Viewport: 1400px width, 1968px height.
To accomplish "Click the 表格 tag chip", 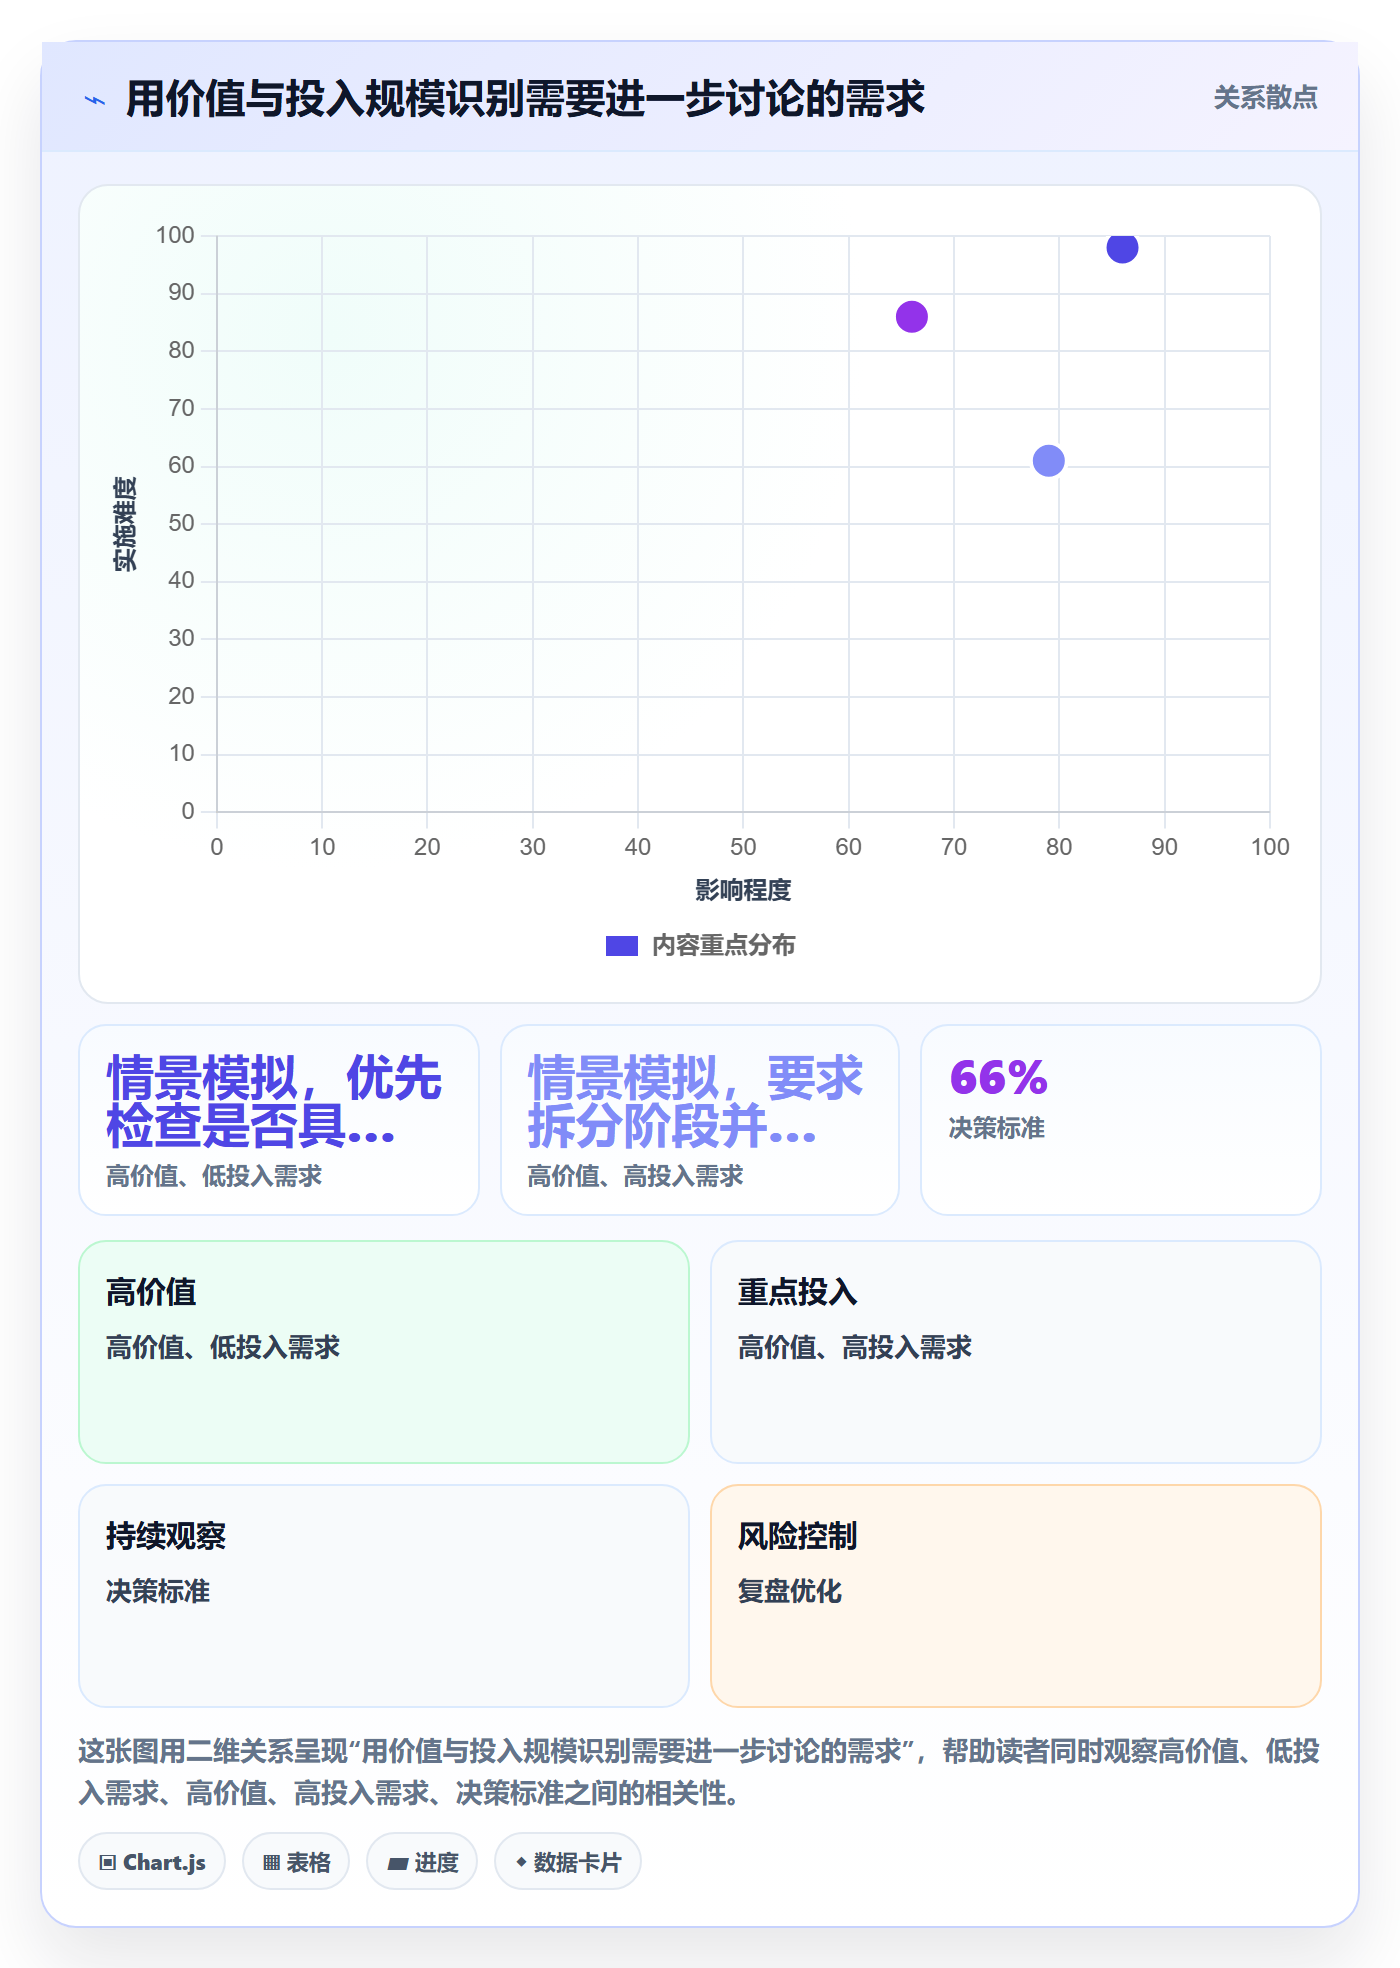I will (x=296, y=1862).
